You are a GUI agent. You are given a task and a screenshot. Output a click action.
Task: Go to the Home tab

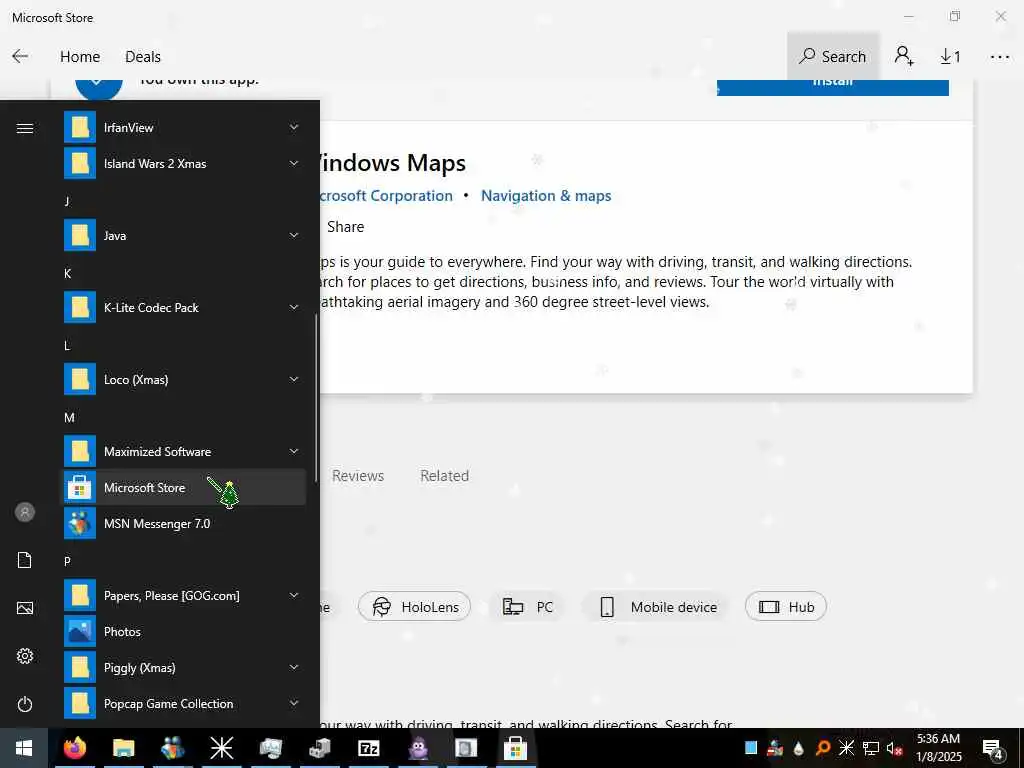tap(80, 57)
